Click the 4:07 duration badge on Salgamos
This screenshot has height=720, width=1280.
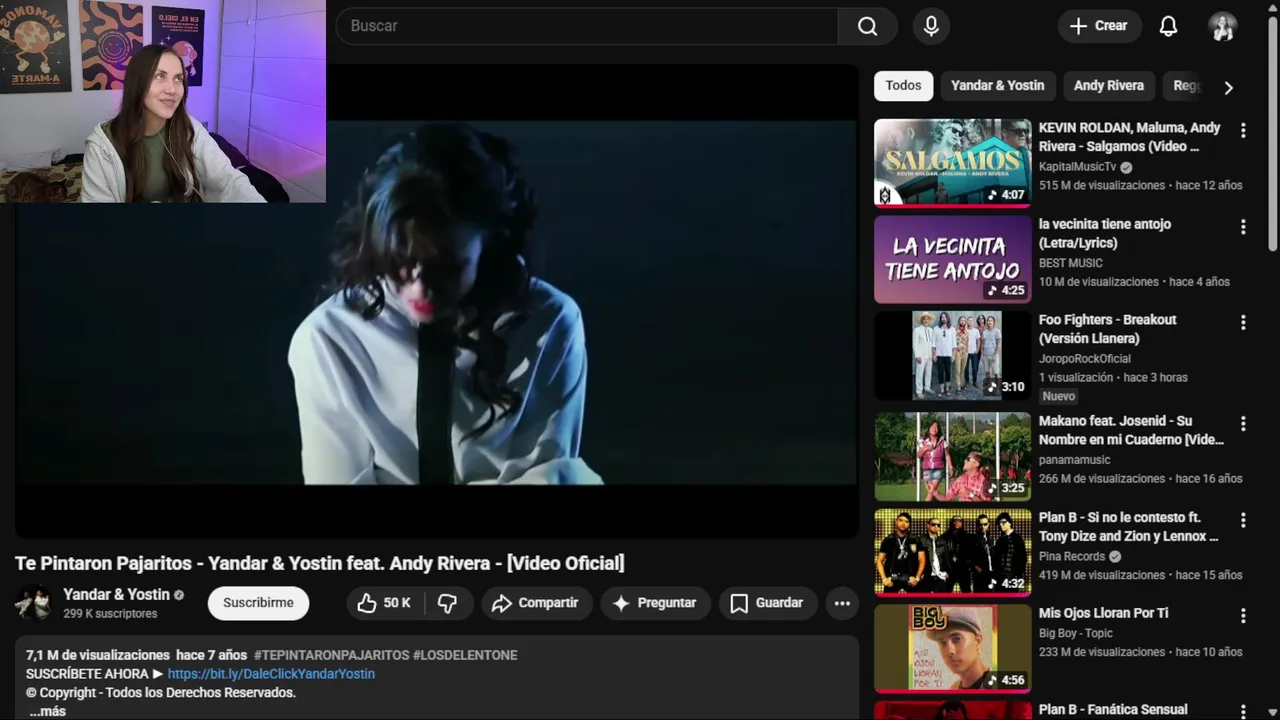pyautogui.click(x=1005, y=195)
